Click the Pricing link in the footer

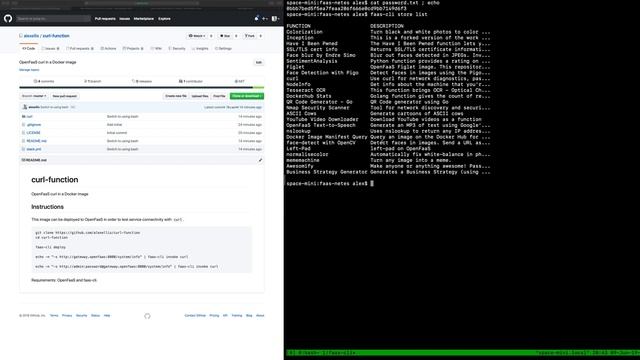tap(214, 316)
